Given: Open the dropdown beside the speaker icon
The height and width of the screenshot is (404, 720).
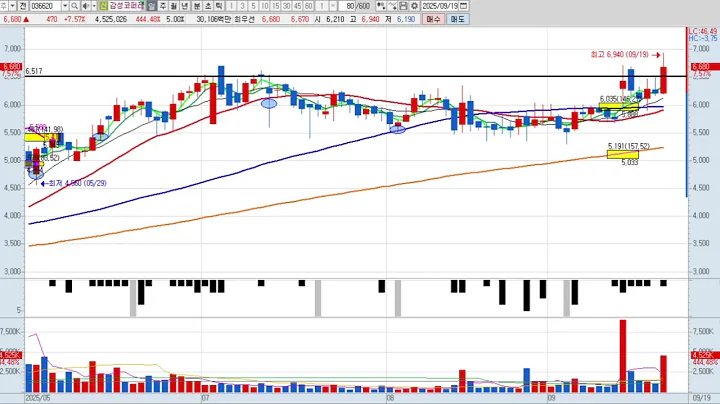Looking at the screenshot, I should pyautogui.click(x=94, y=6).
